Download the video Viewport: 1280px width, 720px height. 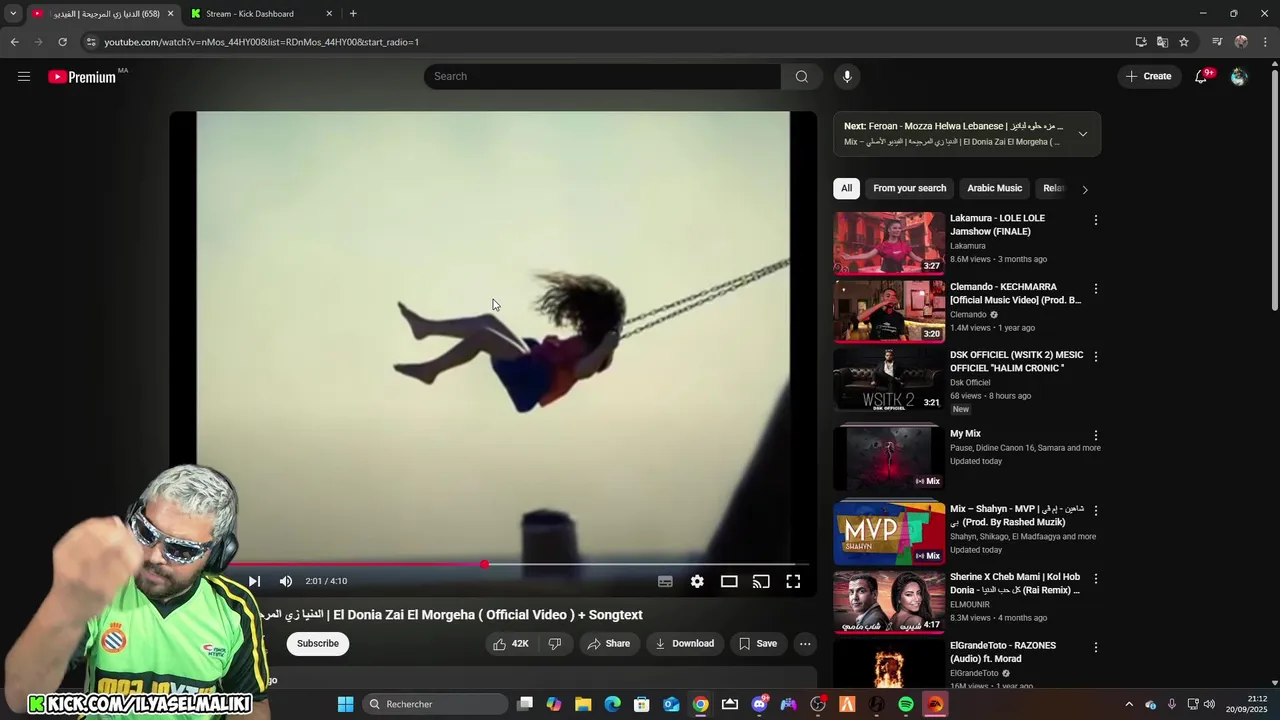point(685,644)
